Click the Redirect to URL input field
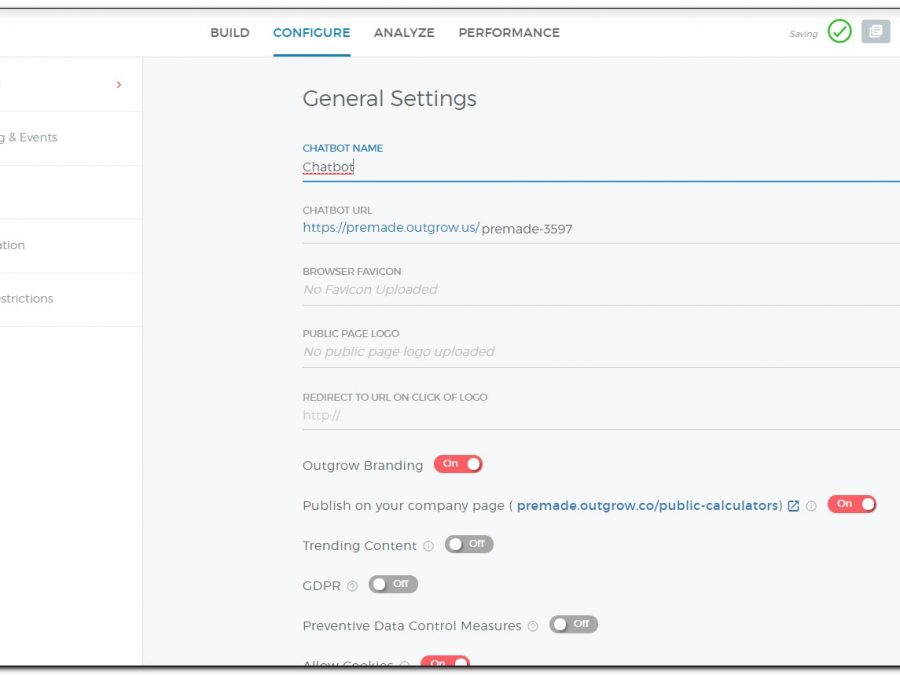Image resolution: width=900 pixels, height=675 pixels. [600, 415]
